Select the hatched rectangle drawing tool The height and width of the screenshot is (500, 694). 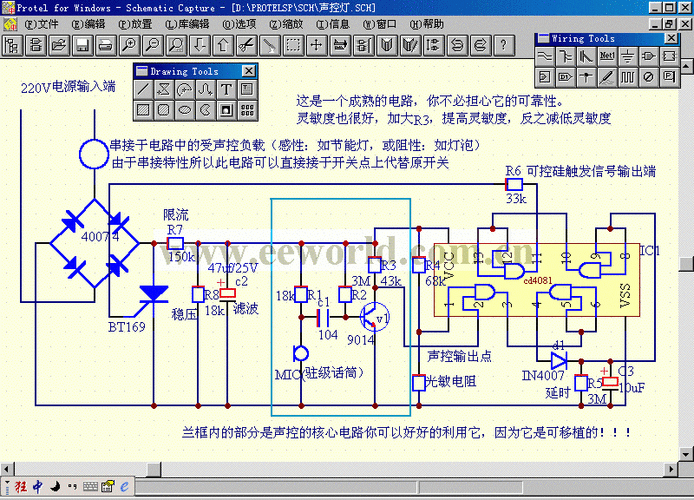point(143,110)
